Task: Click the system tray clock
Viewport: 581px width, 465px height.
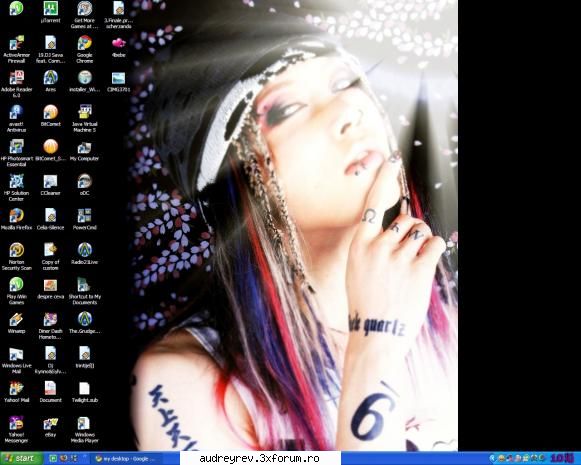Action: pos(563,459)
